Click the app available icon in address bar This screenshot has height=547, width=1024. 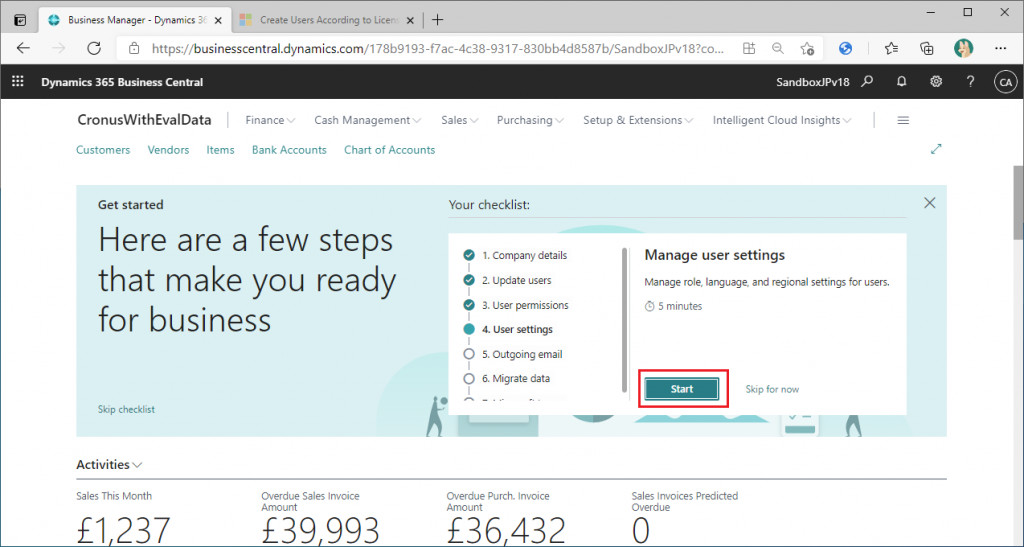pyautogui.click(x=749, y=48)
